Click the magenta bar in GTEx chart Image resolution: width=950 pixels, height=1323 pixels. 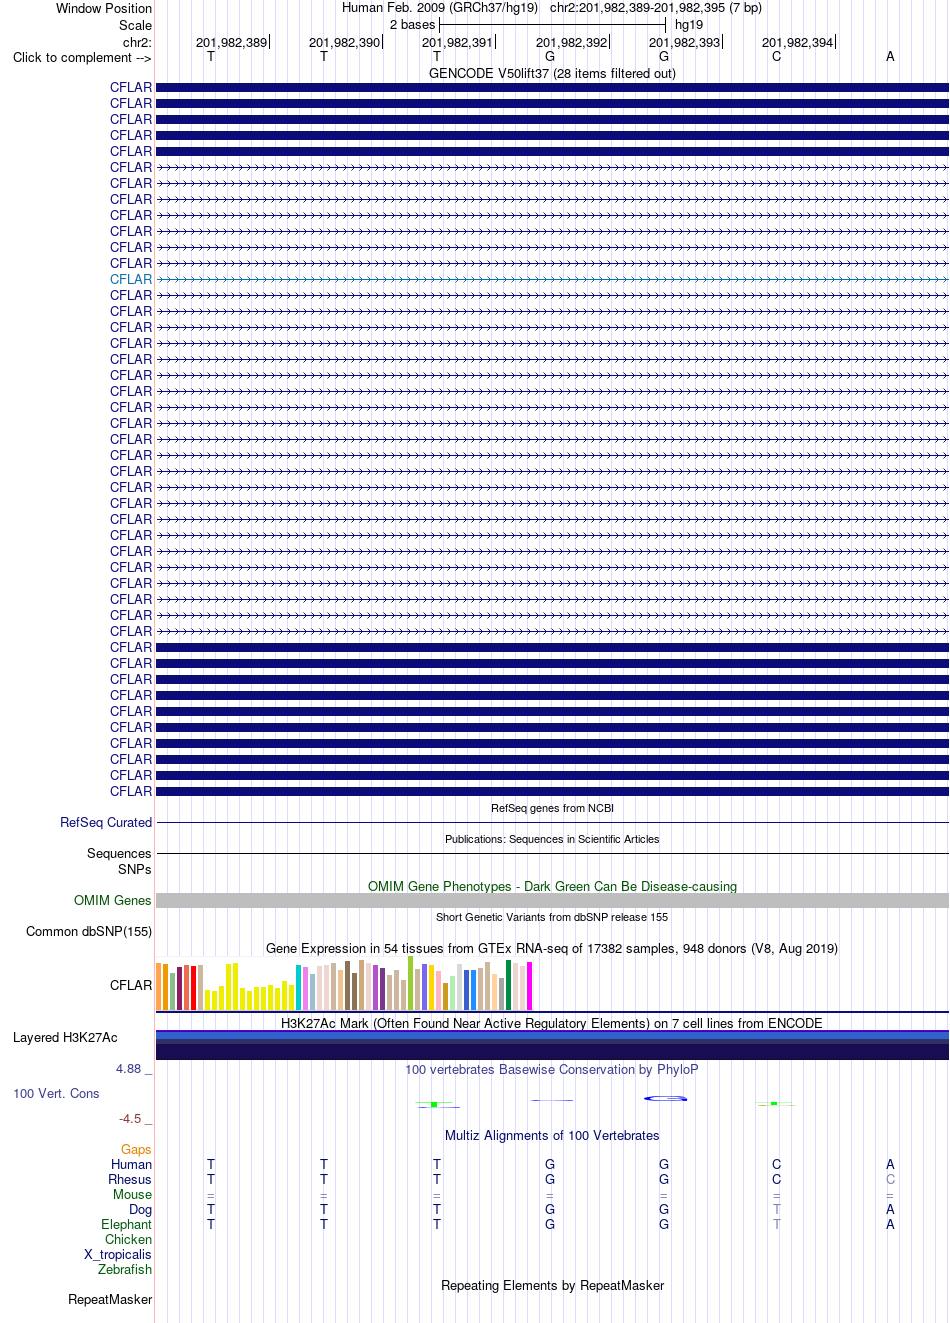[529, 986]
